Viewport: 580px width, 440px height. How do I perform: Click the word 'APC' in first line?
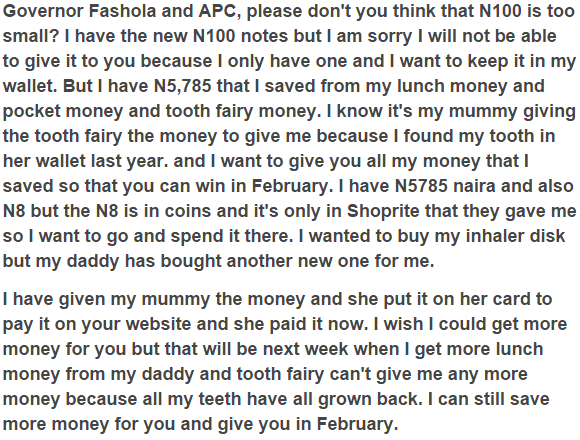pos(218,11)
